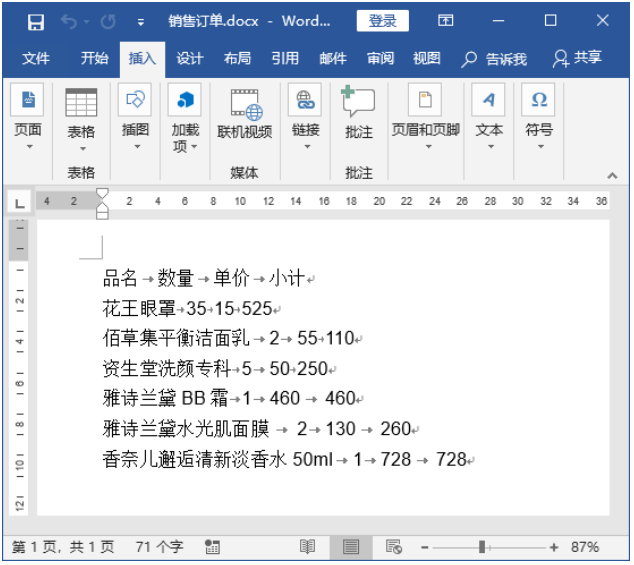
Task: Switch to the 审阅 tab
Action: point(380,59)
